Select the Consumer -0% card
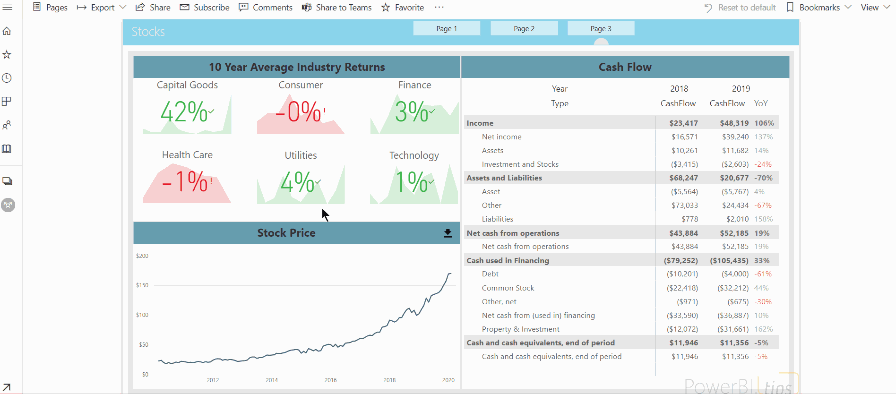The height and width of the screenshot is (394, 896). coord(301,107)
